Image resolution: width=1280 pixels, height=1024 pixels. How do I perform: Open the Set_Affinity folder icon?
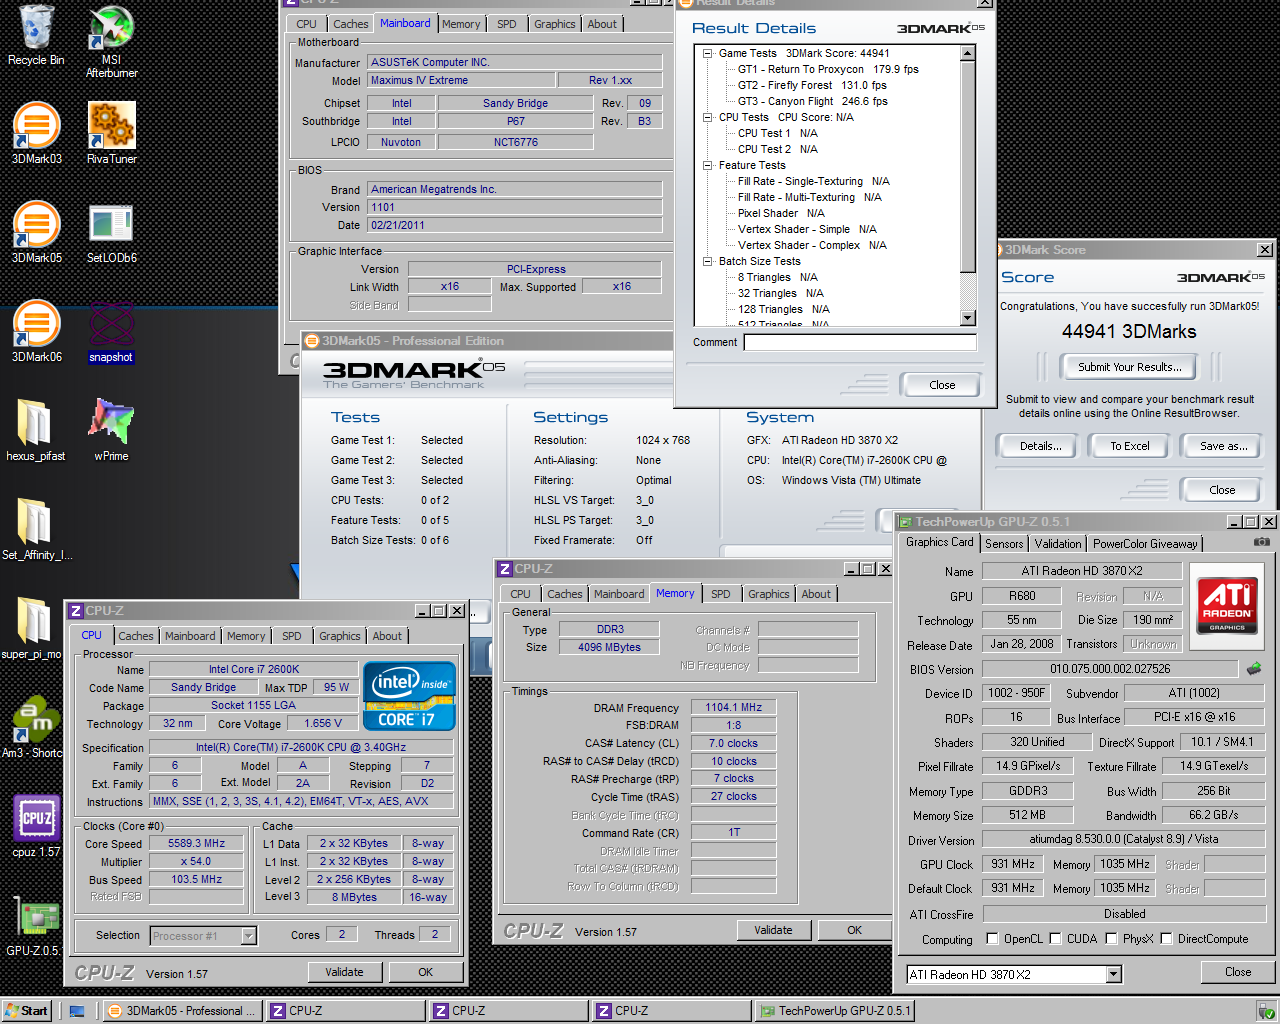(36, 529)
